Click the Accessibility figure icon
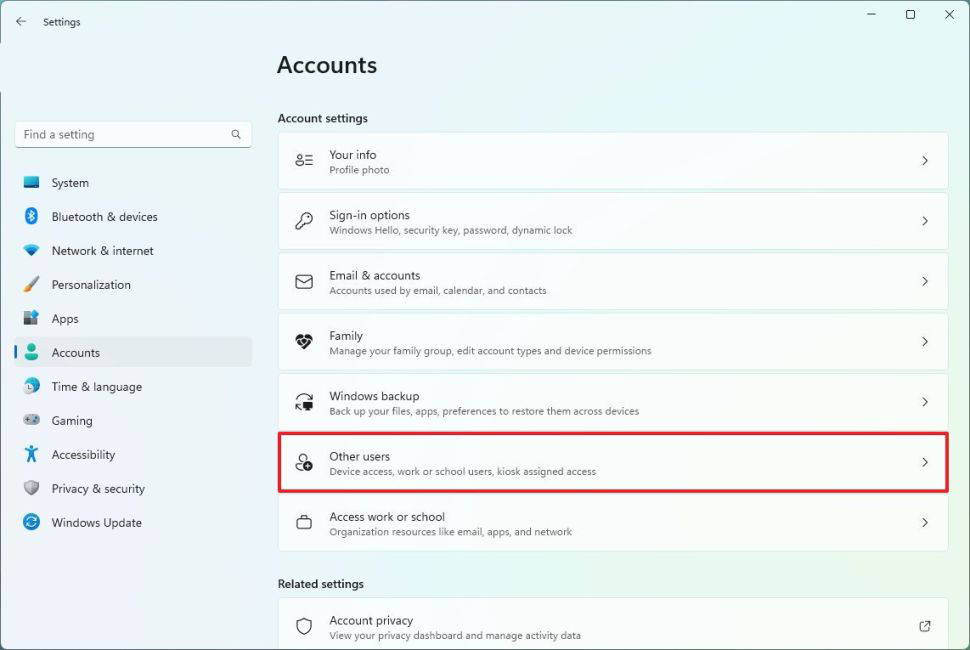 (31, 454)
